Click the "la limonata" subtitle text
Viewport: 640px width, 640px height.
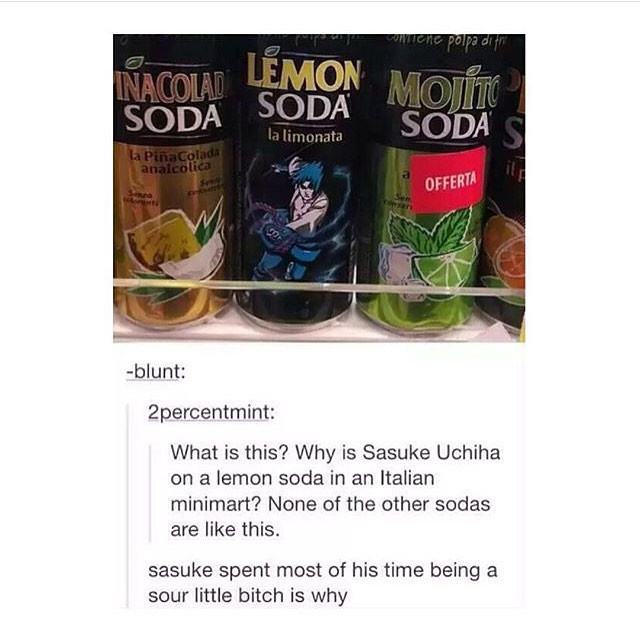click(x=305, y=136)
